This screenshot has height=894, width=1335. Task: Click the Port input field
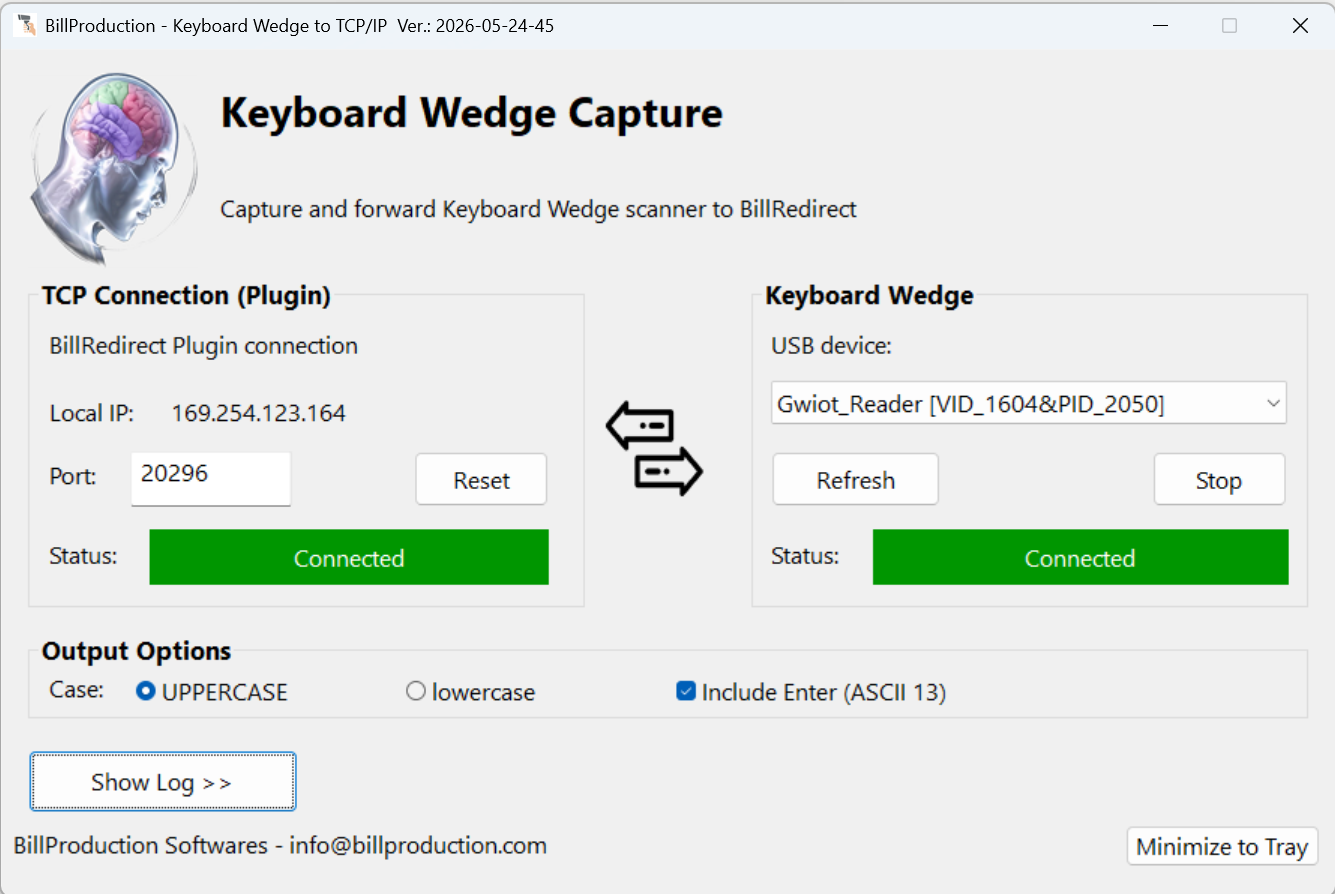pos(211,479)
